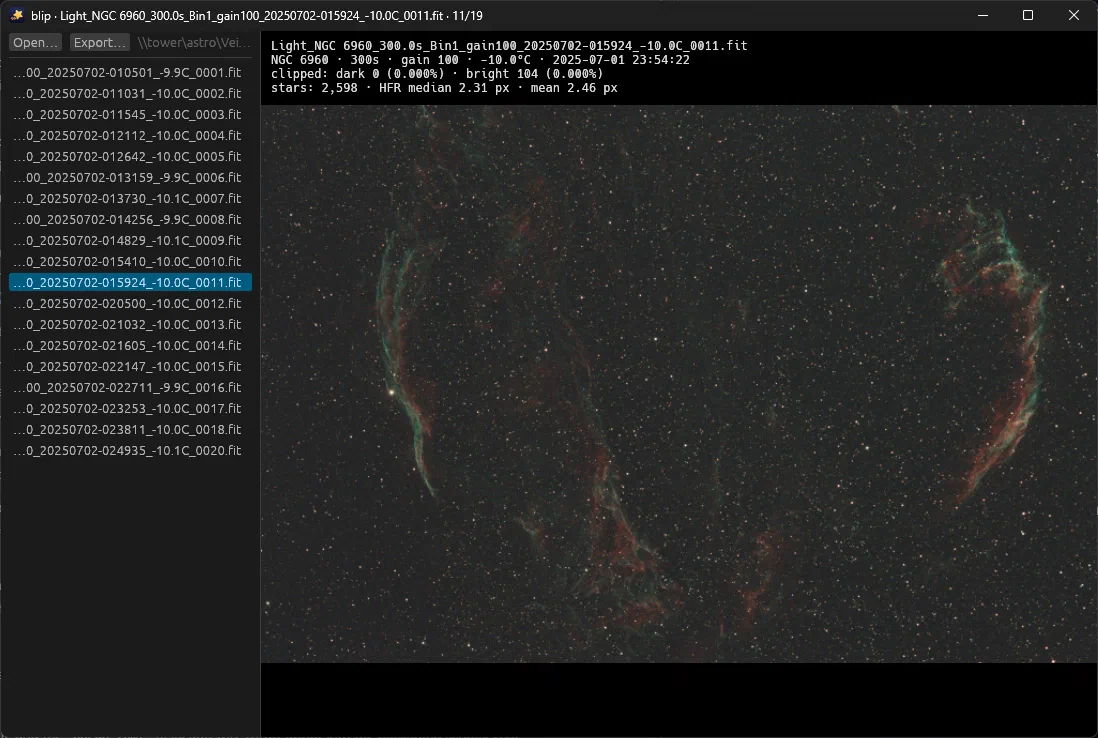Select file ending 022147_-10.0C_0015.fit
The width and height of the screenshot is (1098, 738).
pyautogui.click(x=130, y=366)
